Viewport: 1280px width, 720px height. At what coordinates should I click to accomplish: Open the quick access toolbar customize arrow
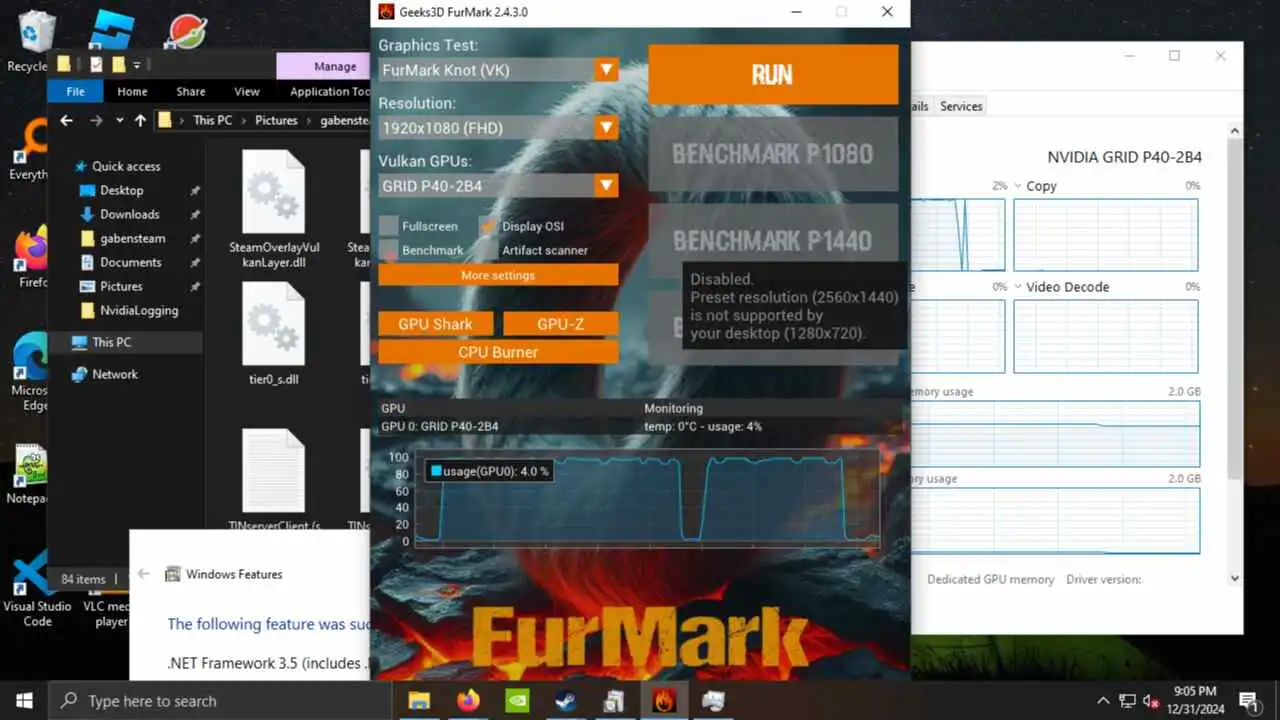click(136, 65)
